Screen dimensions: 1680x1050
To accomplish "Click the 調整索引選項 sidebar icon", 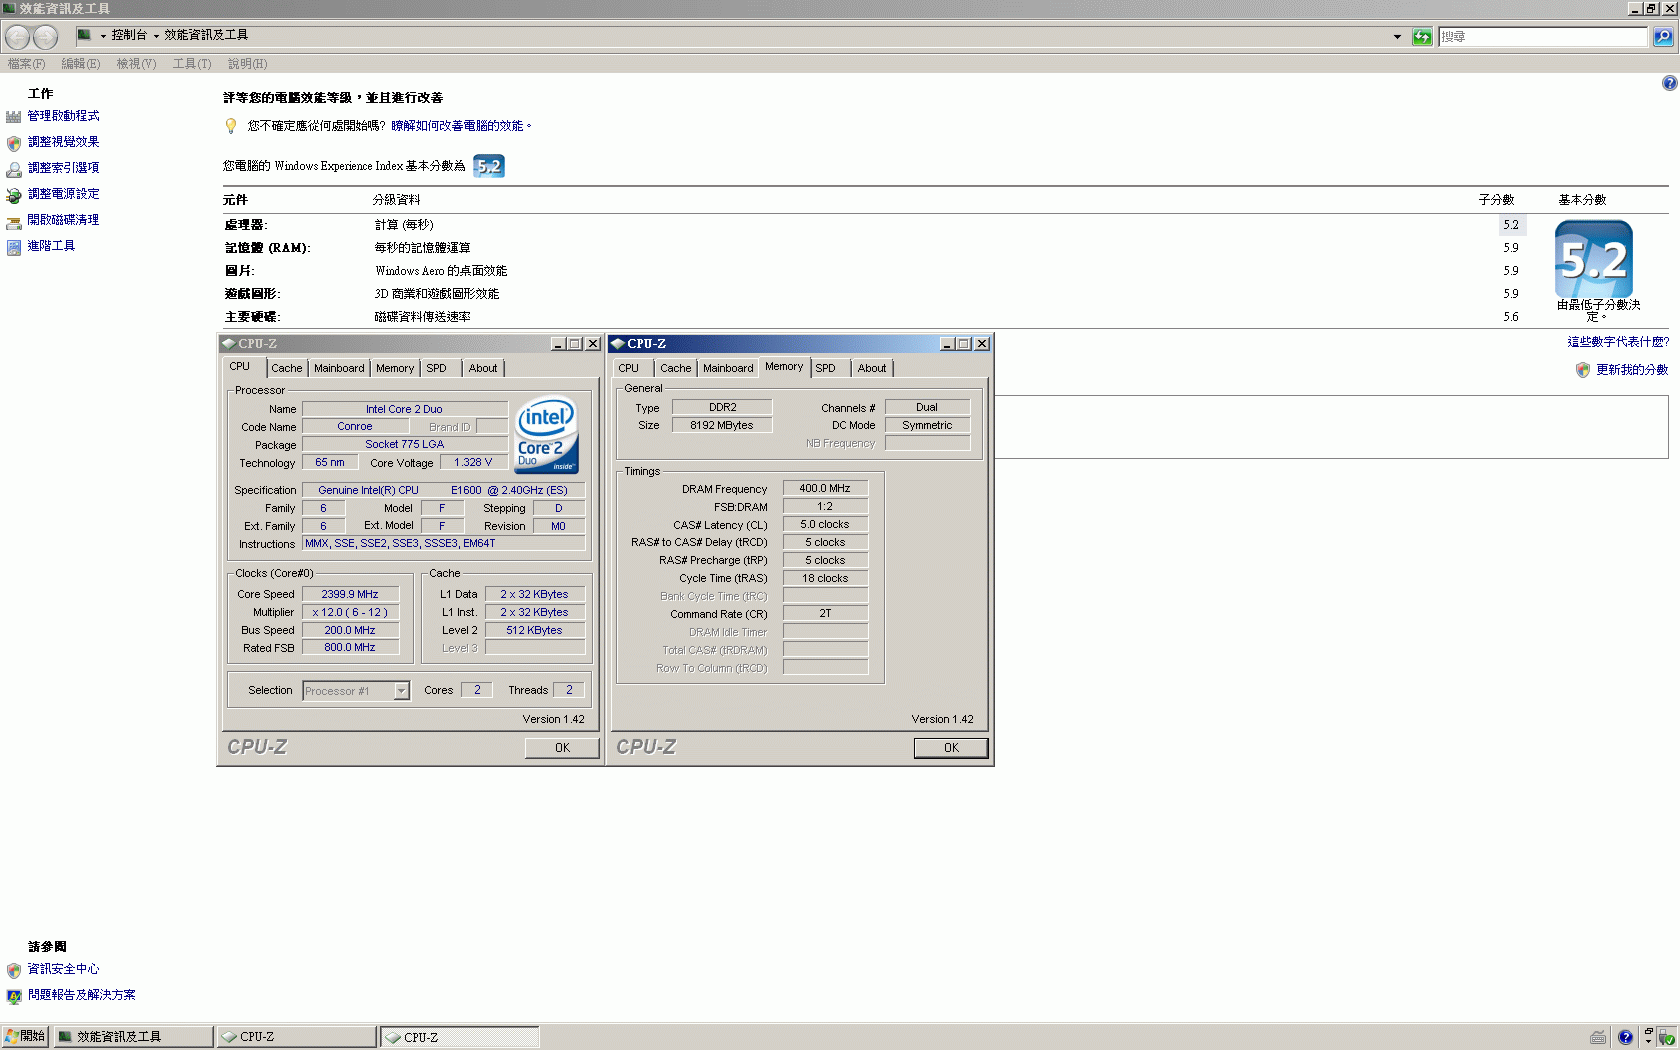I will click(x=14, y=169).
